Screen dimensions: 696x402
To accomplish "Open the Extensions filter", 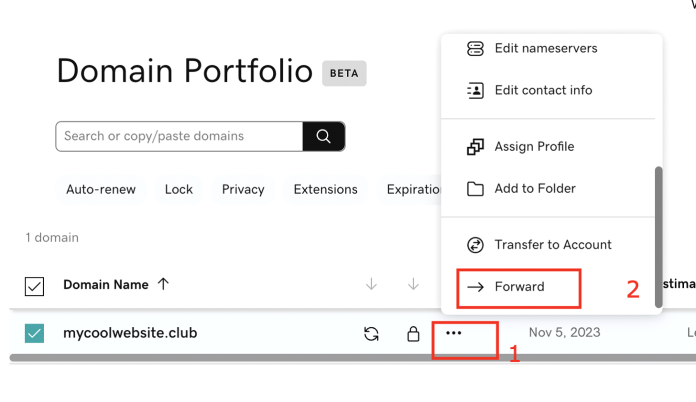I will (325, 189).
